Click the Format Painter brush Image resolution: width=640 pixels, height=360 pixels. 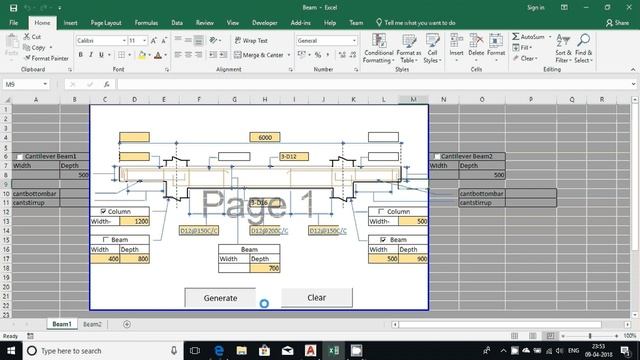tap(27, 58)
